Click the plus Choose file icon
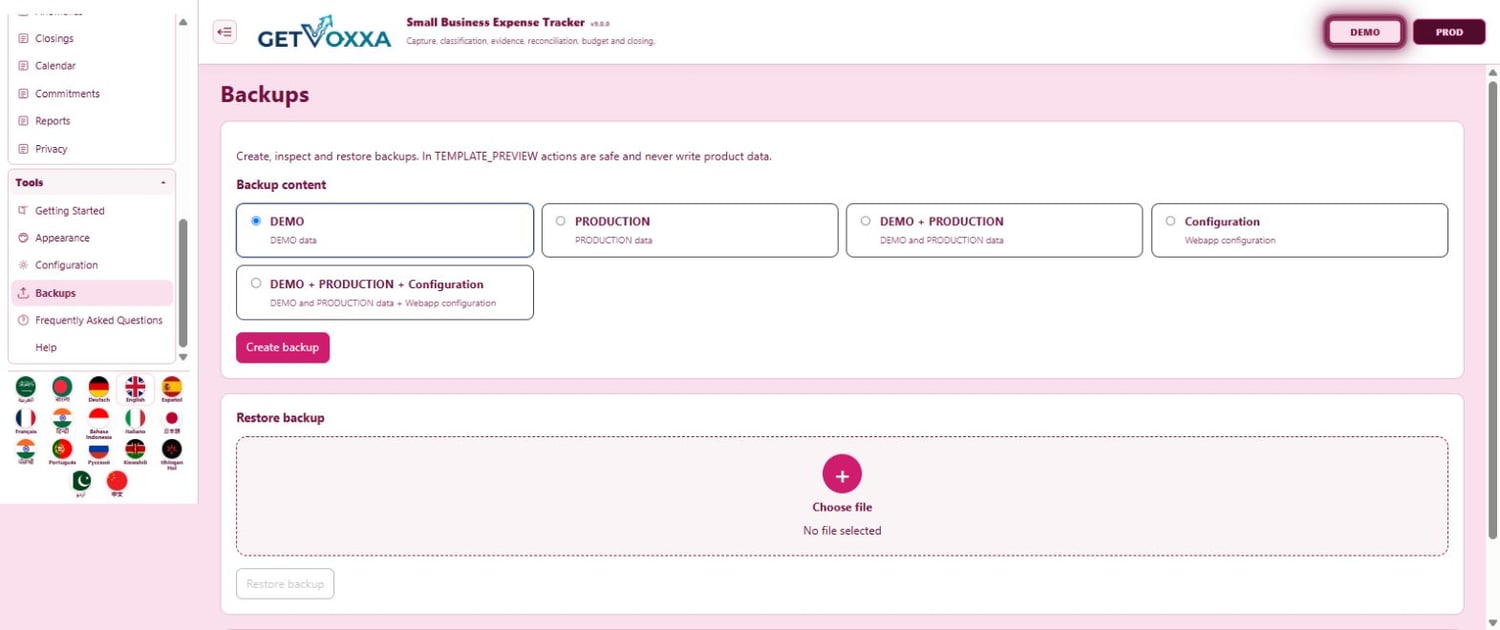 click(842, 475)
